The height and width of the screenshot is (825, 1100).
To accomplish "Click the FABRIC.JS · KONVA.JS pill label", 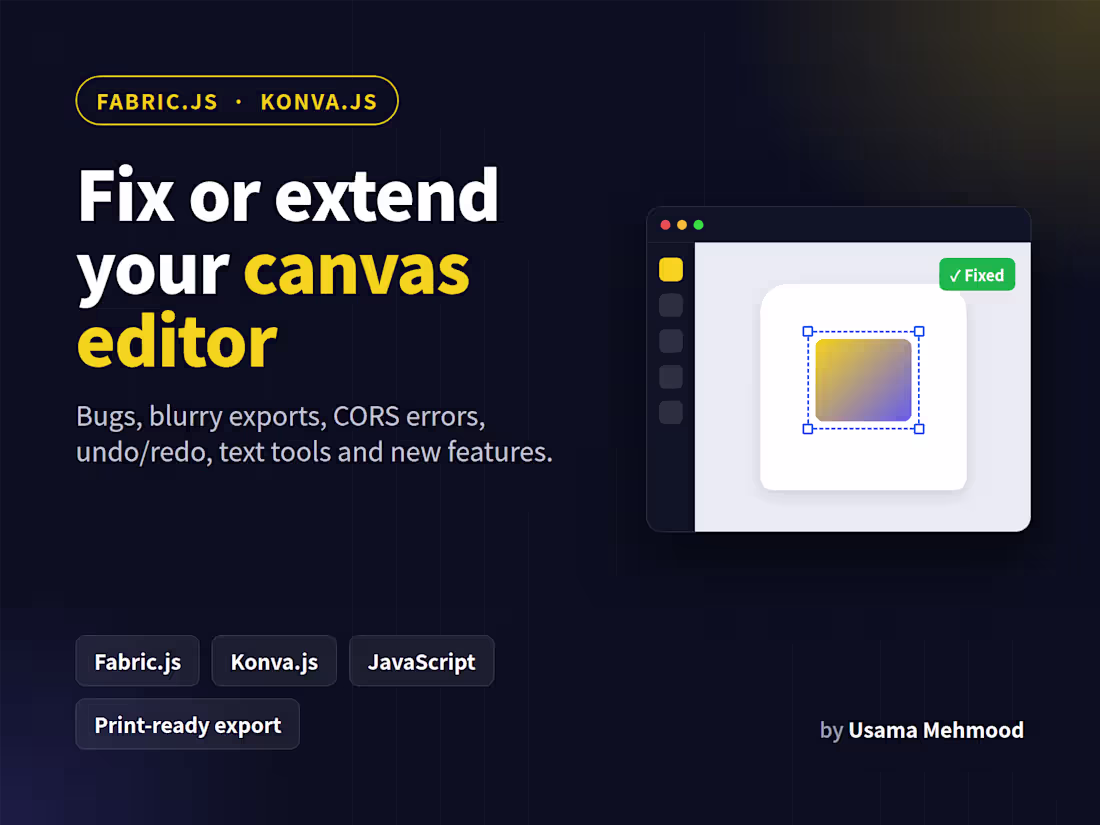I will coord(237,101).
